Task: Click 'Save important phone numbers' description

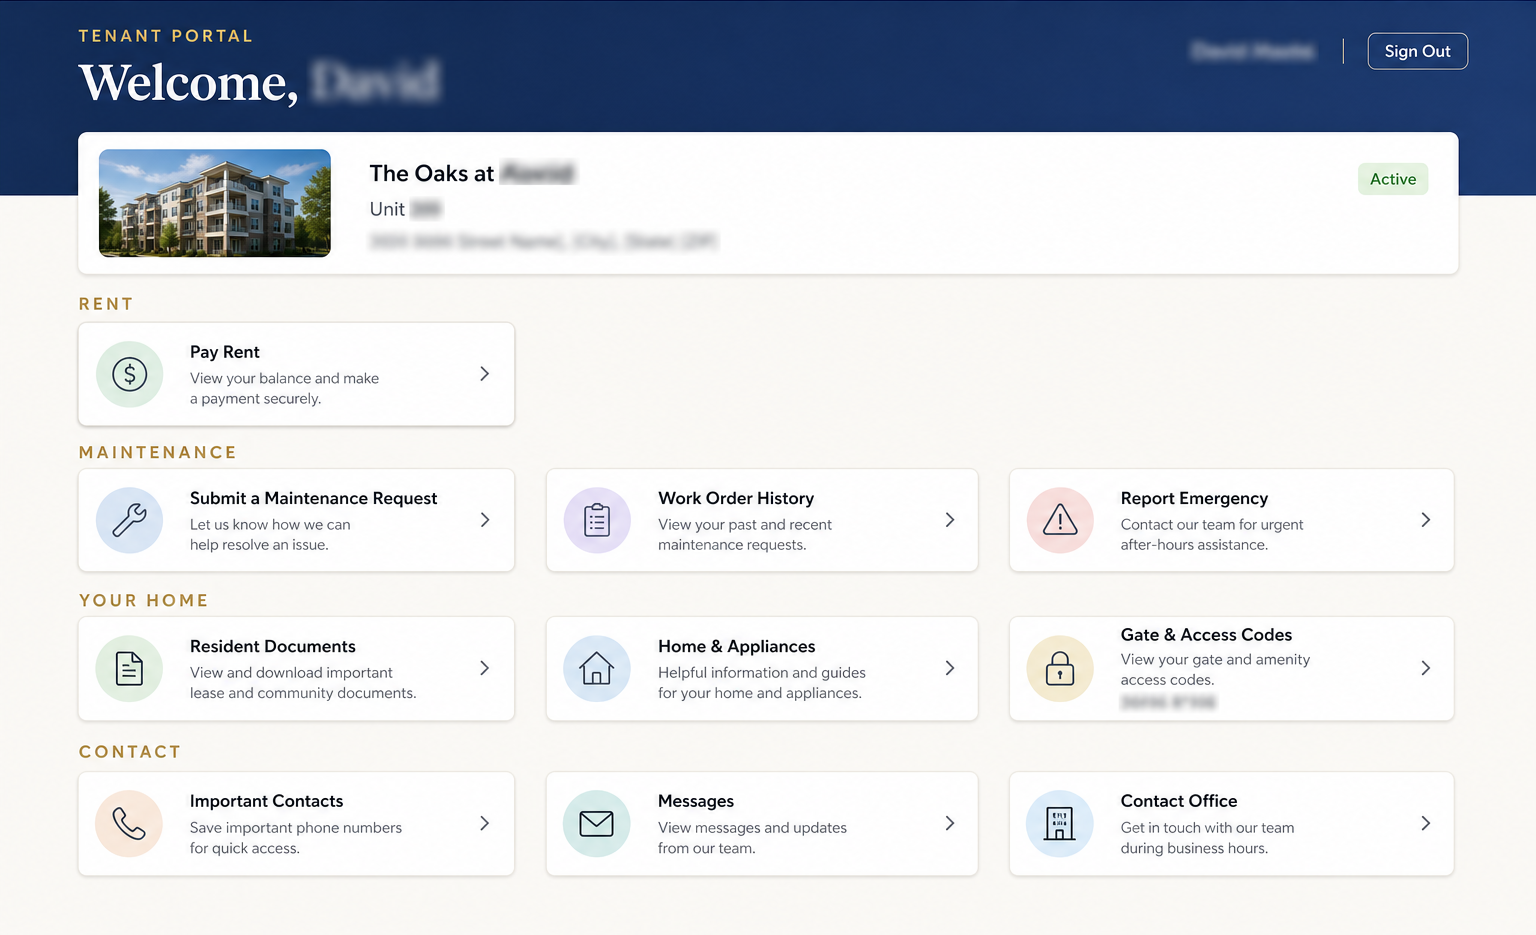Action: click(x=296, y=827)
